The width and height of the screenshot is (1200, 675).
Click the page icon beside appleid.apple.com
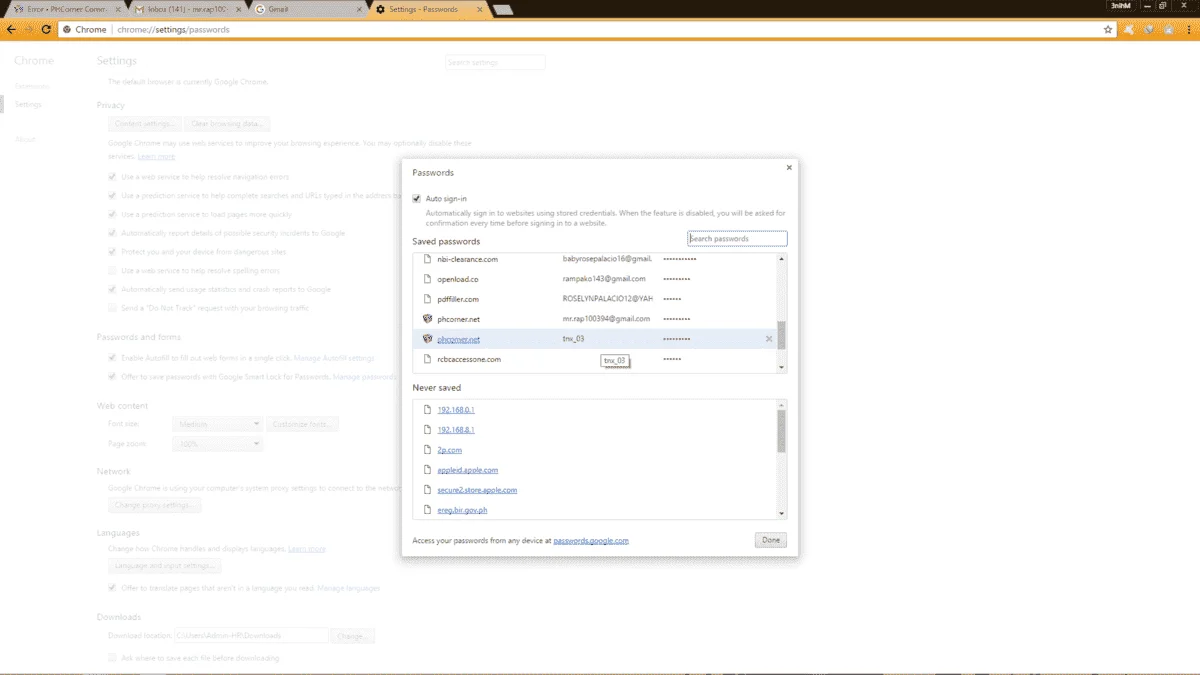point(428,470)
